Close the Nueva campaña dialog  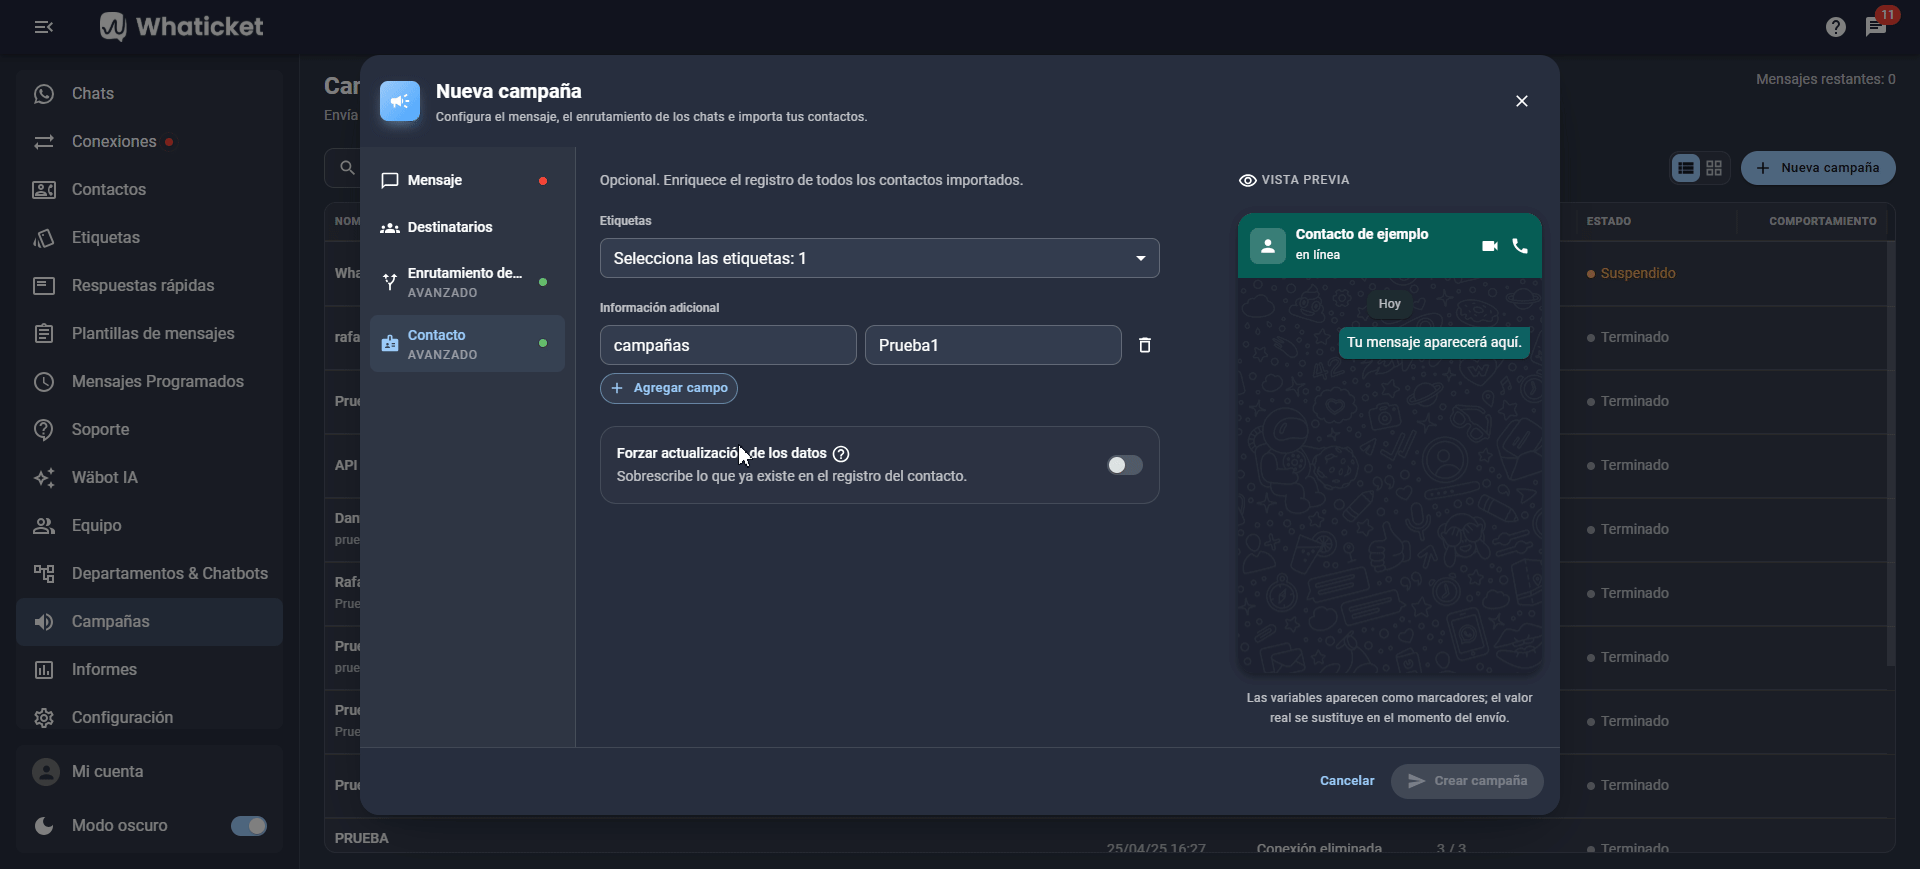pyautogui.click(x=1522, y=101)
